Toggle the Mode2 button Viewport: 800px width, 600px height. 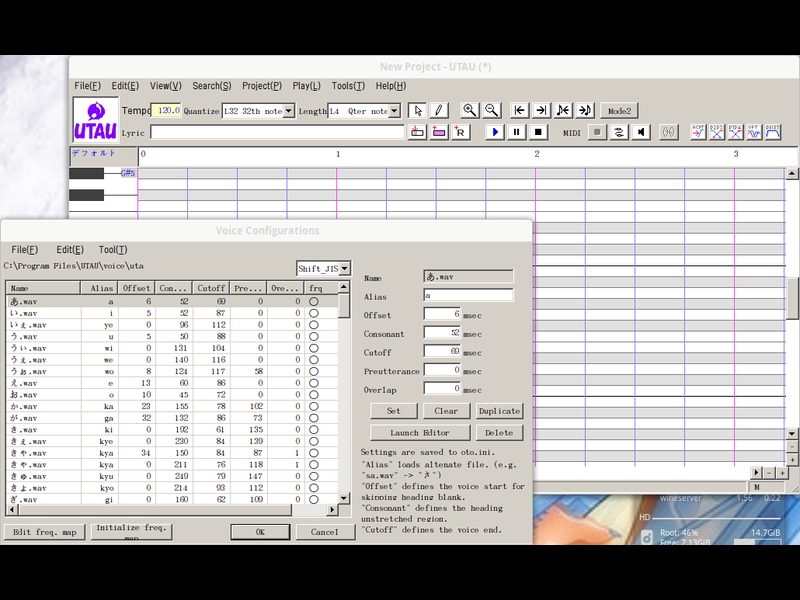pos(620,111)
